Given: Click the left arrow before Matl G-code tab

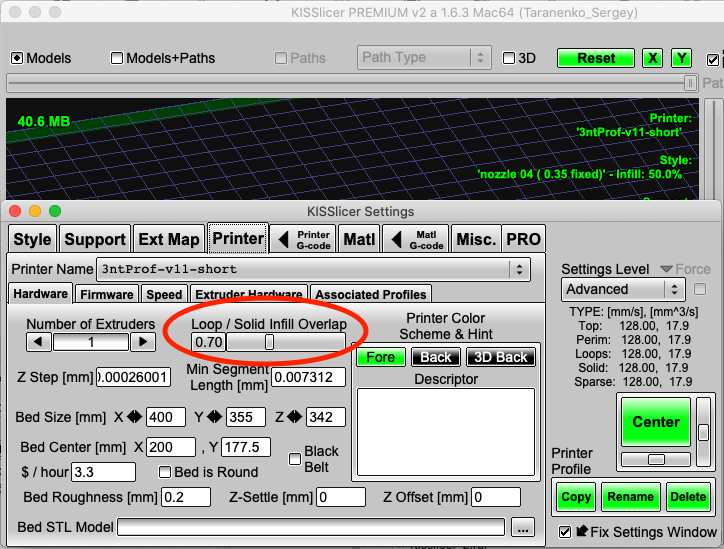Looking at the screenshot, I should click(395, 239).
